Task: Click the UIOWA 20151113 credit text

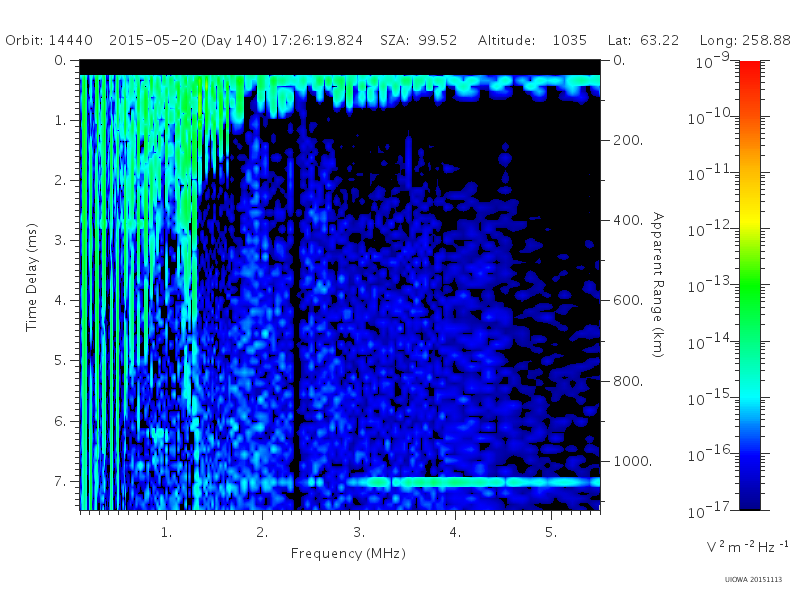Action: pos(753,580)
